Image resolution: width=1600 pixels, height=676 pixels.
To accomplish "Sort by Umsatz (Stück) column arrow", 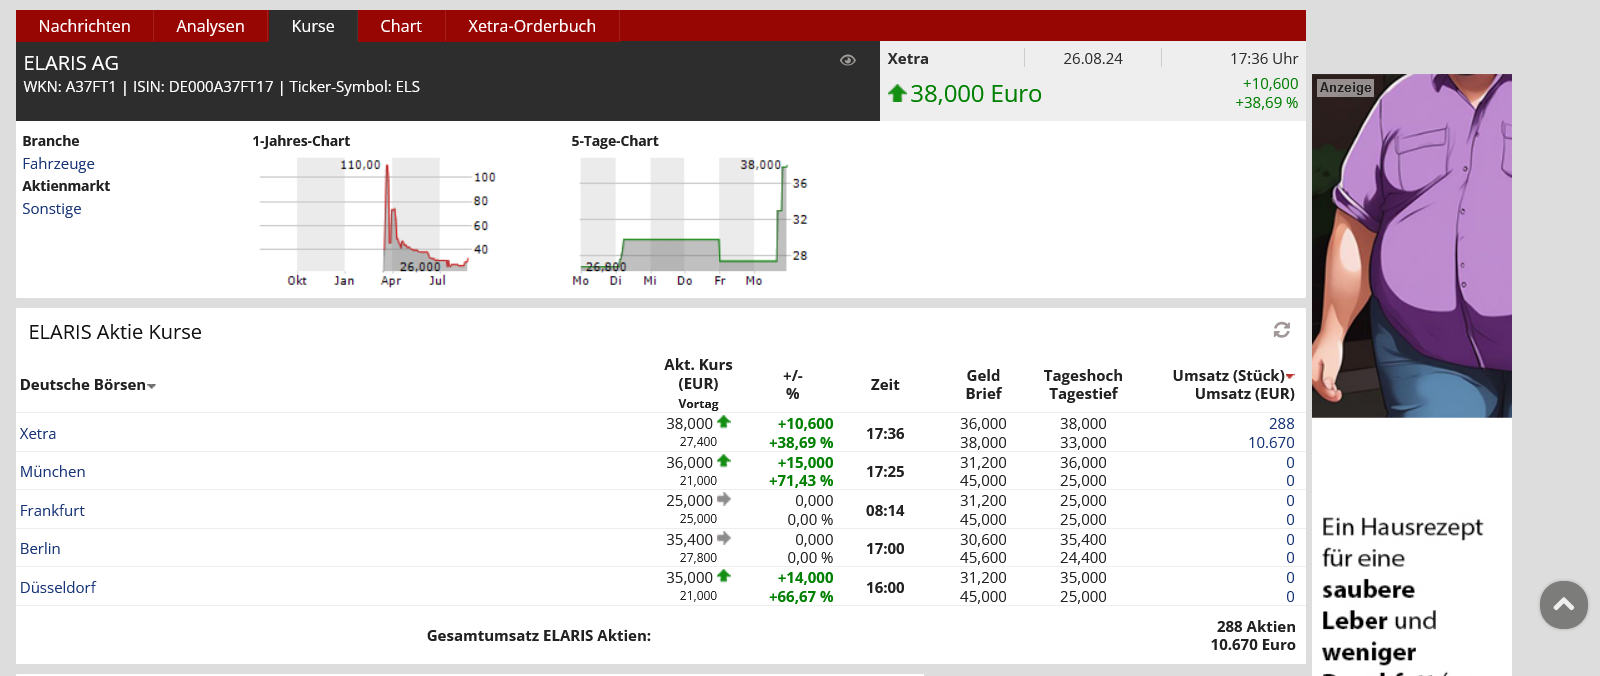I will click(1290, 376).
